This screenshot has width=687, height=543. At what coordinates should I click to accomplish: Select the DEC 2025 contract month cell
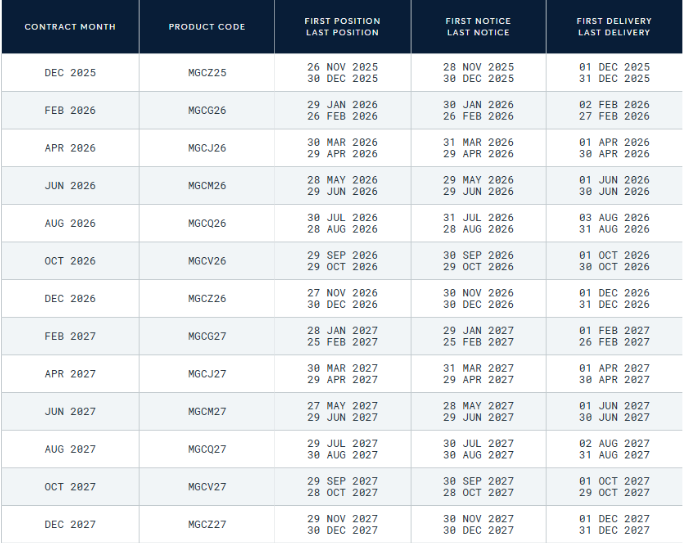click(x=70, y=73)
